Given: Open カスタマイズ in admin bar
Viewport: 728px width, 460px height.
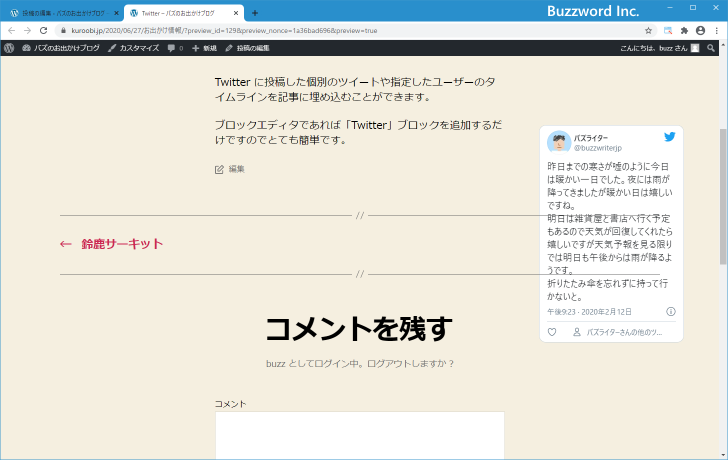Looking at the screenshot, I should tap(134, 48).
